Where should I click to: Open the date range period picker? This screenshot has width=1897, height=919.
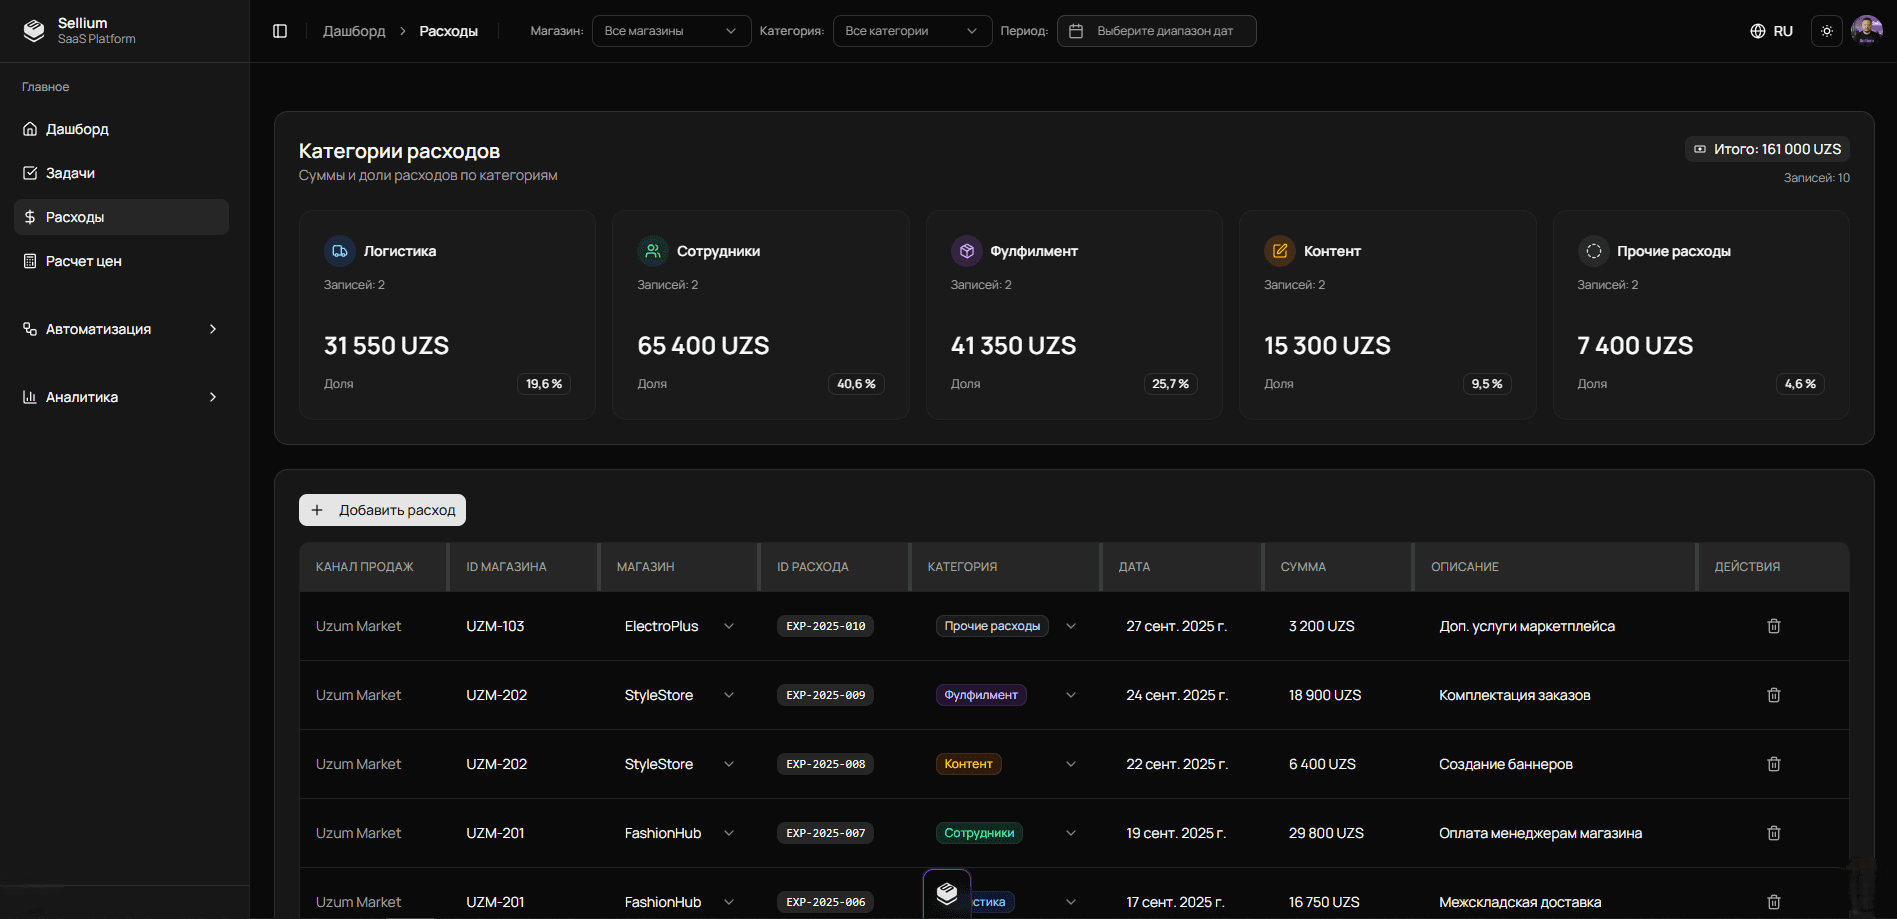[1156, 31]
